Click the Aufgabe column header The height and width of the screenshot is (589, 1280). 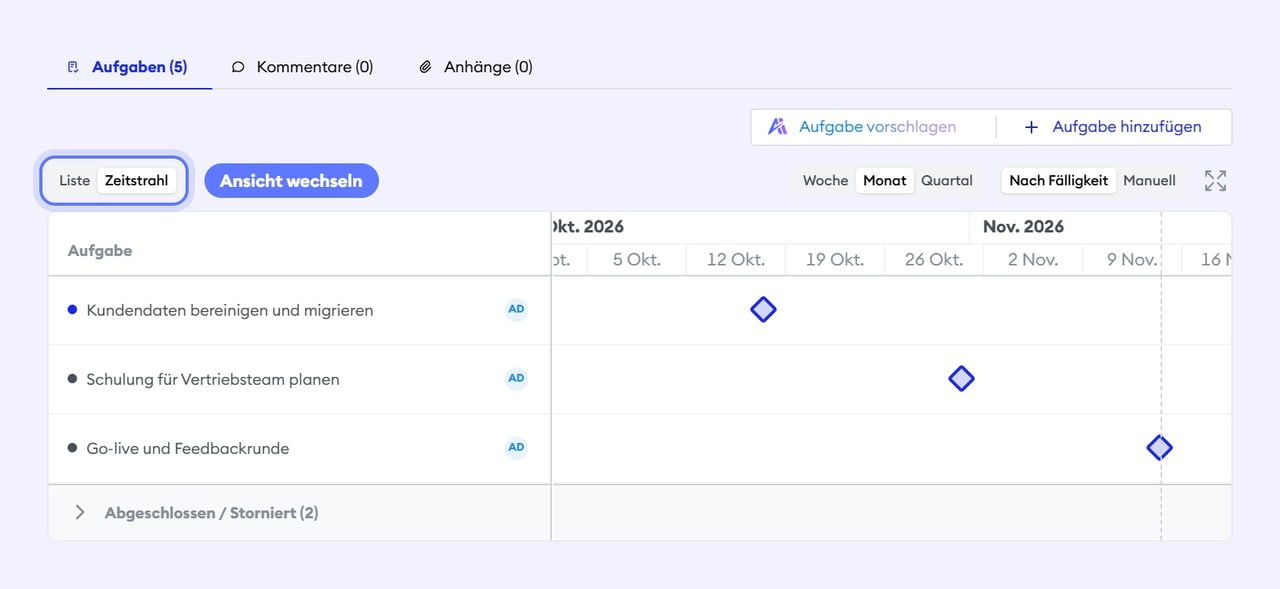(100, 251)
